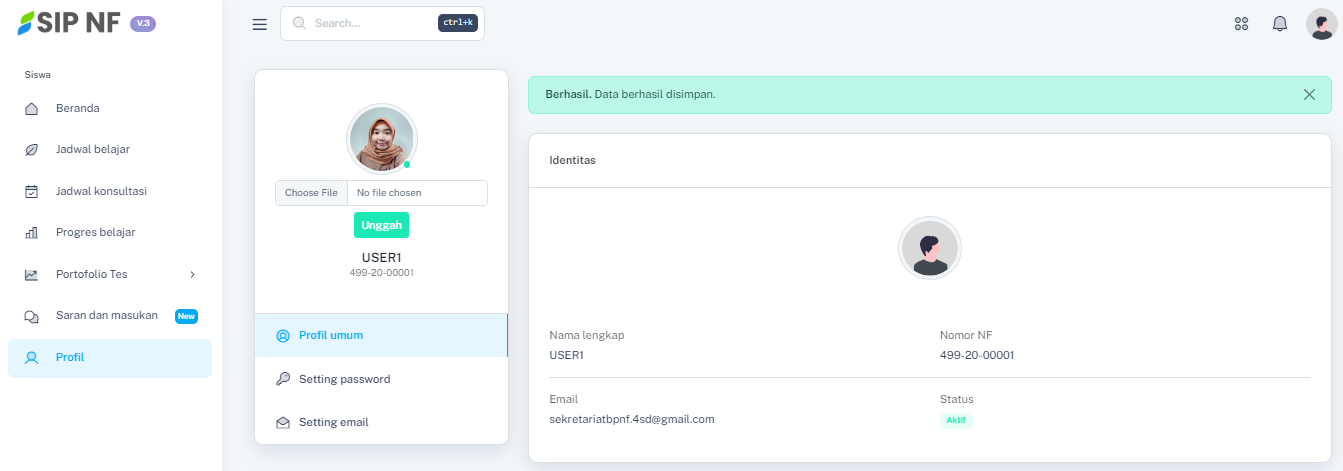
Task: Click the Jadwal belajar leaf icon
Action: tap(31, 150)
